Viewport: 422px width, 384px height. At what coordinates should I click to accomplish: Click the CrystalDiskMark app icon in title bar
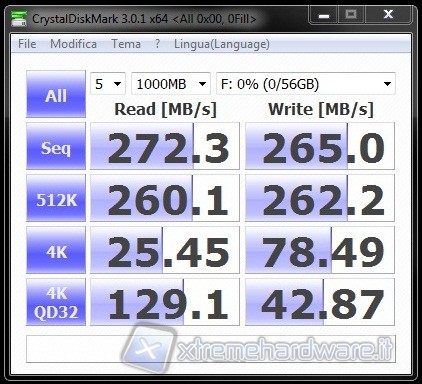click(19, 18)
